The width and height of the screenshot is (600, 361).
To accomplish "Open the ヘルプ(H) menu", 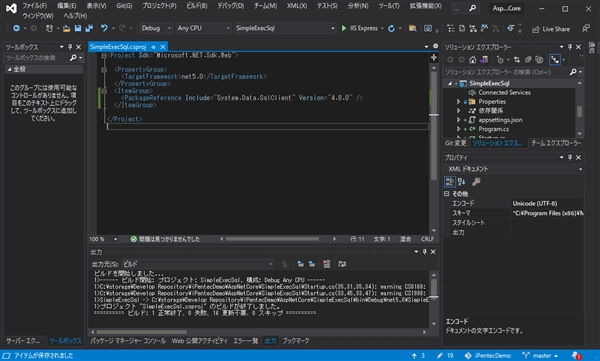I will coord(75,16).
